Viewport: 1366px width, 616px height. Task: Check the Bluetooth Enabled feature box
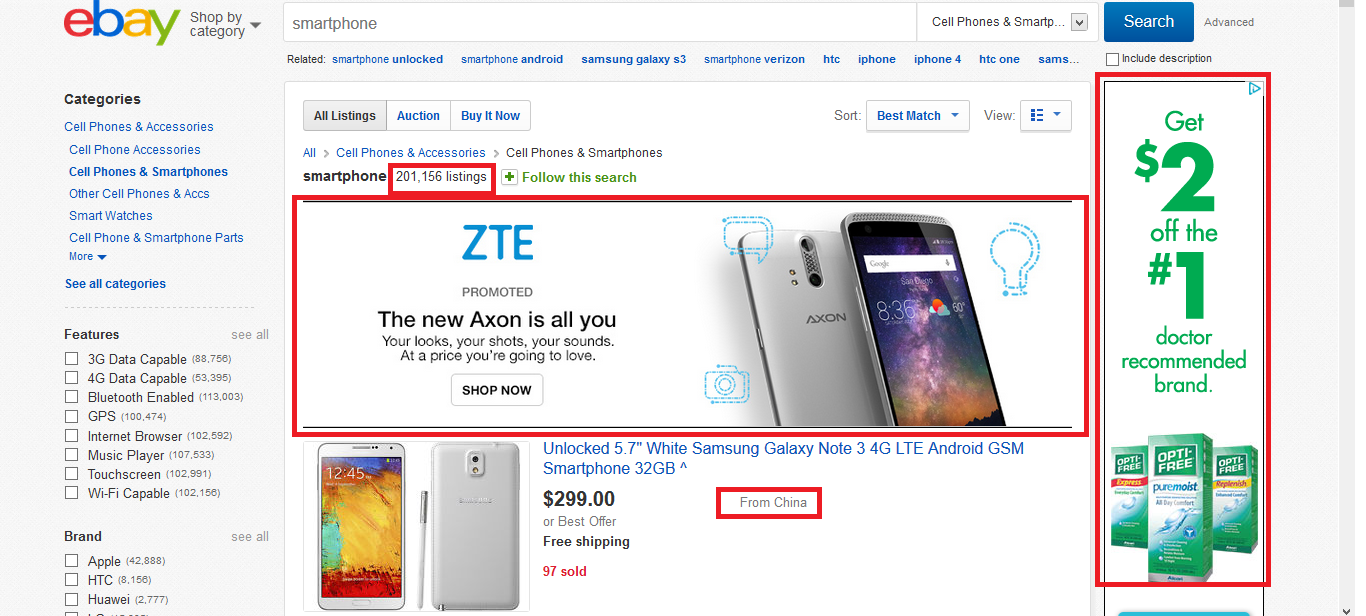pos(71,397)
